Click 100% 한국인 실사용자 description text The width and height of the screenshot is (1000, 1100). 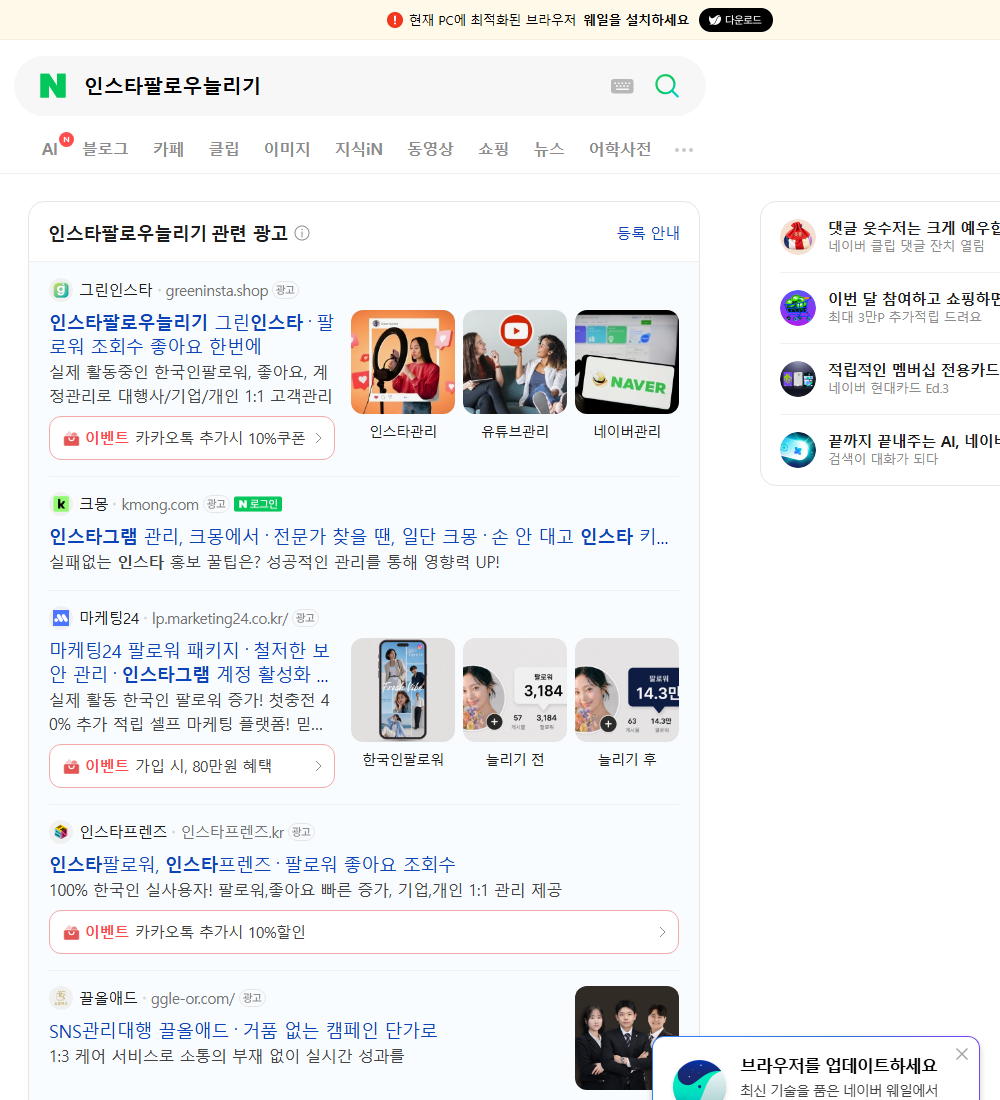305,890
